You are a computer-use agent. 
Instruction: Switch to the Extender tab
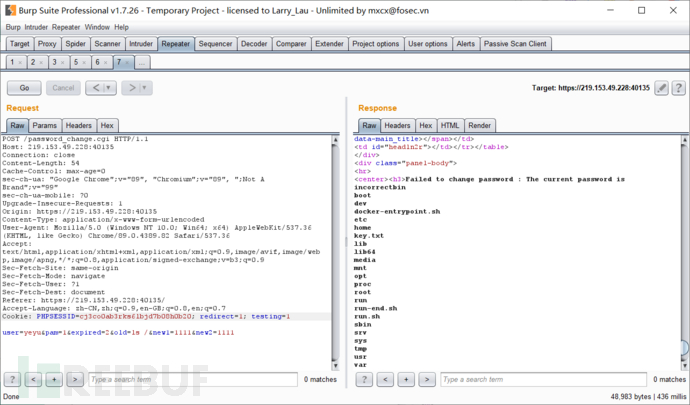329,44
